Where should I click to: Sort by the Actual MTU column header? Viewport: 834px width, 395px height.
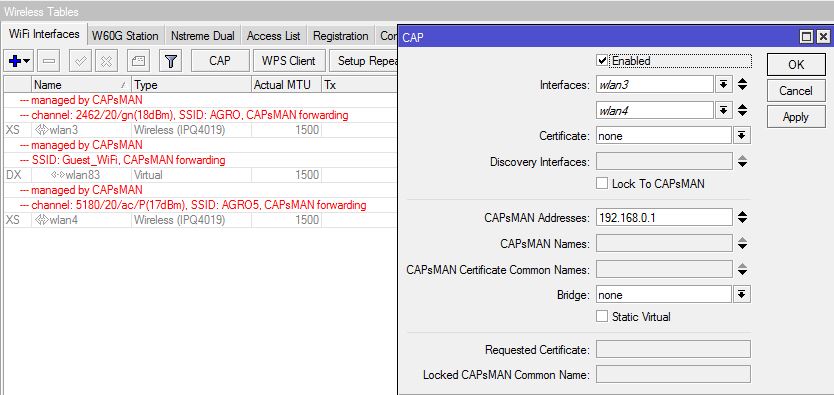pos(286,85)
